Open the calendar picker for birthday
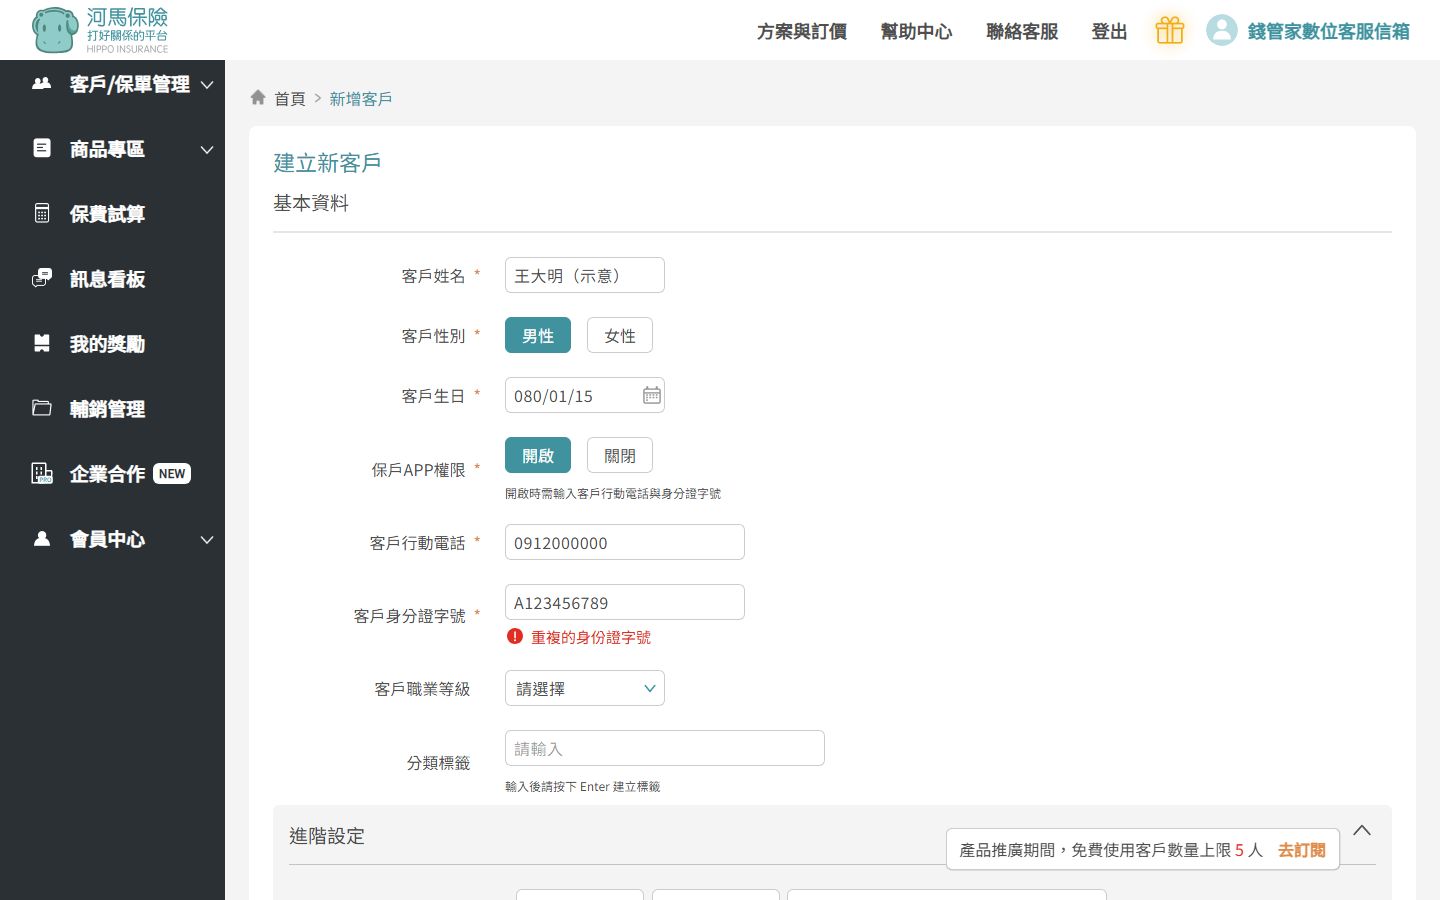Viewport: 1440px width, 900px height. pos(651,396)
